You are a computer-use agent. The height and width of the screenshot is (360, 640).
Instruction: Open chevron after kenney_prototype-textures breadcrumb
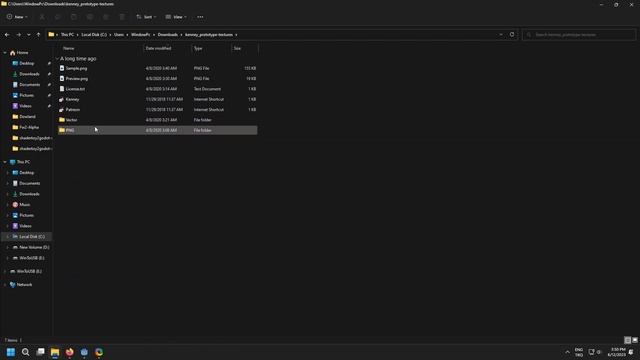click(x=236, y=35)
